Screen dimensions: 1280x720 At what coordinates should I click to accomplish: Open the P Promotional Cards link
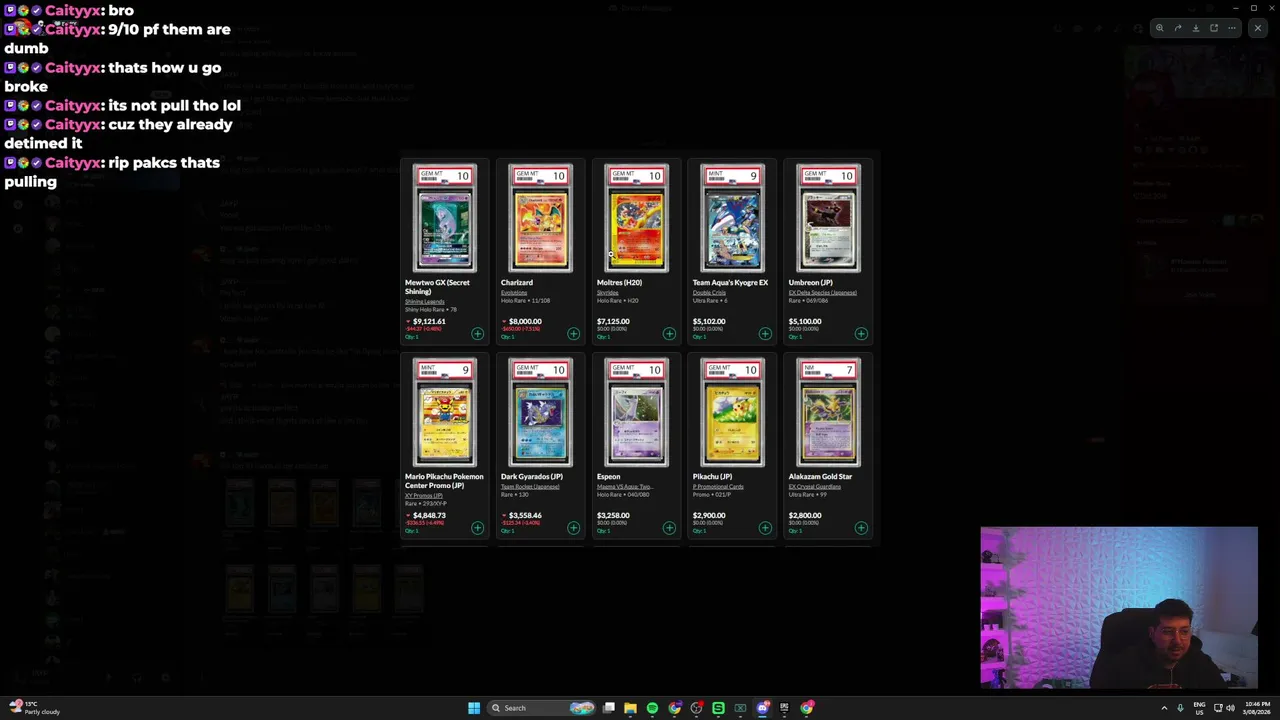click(x=718, y=487)
